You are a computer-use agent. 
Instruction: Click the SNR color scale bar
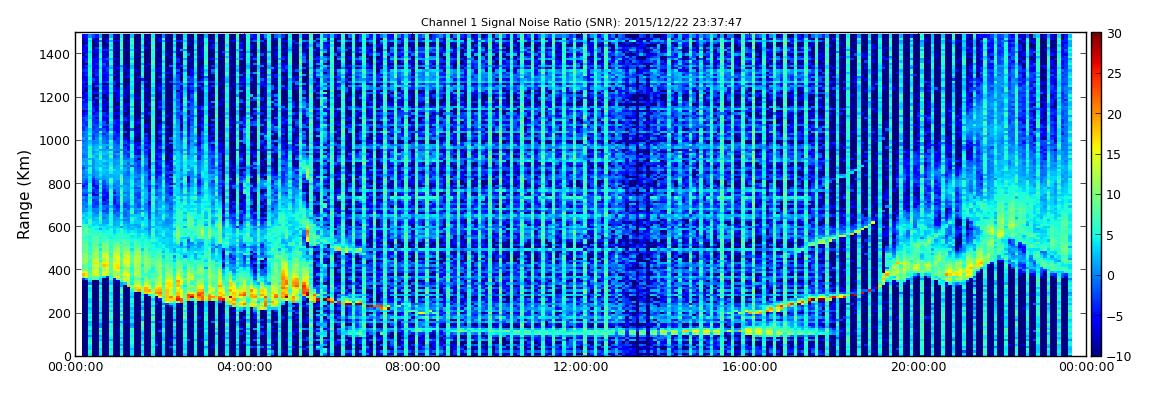coord(1096,194)
